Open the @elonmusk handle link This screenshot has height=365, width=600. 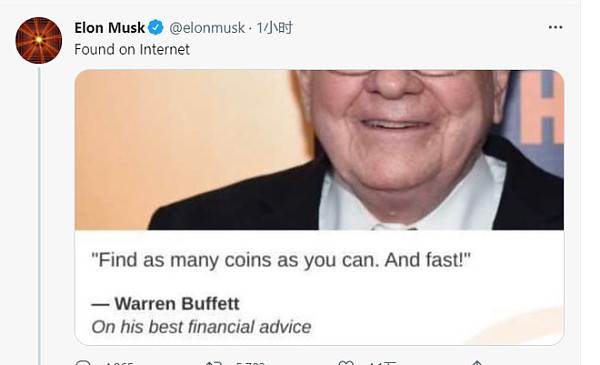coord(207,28)
